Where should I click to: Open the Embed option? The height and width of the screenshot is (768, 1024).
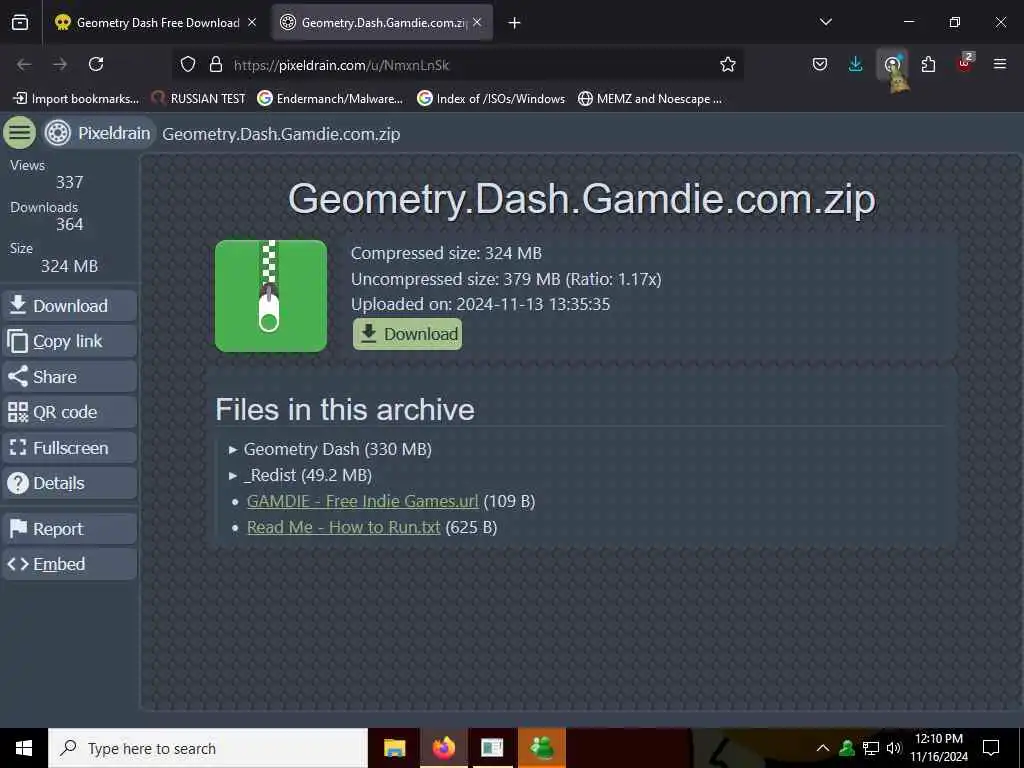pyautogui.click(x=69, y=564)
